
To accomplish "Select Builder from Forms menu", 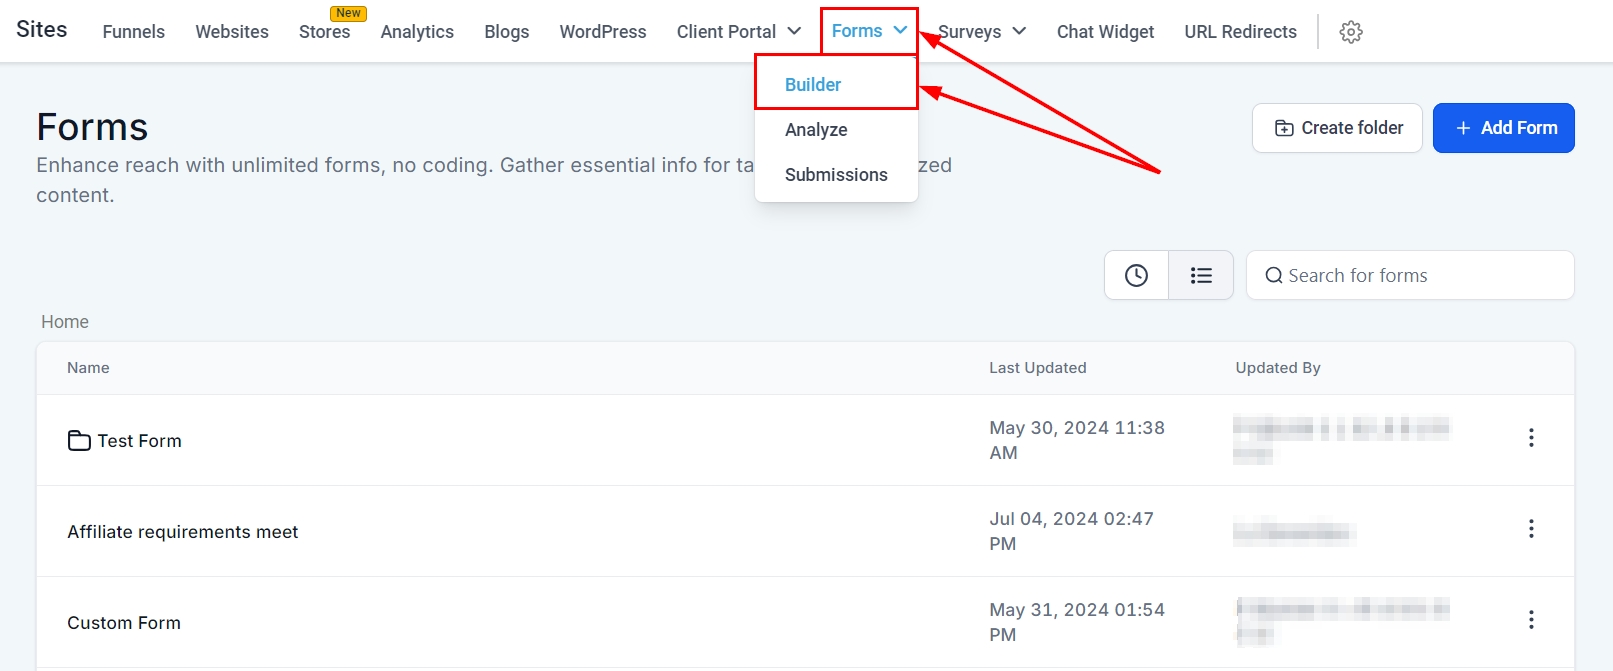I will pyautogui.click(x=813, y=85).
